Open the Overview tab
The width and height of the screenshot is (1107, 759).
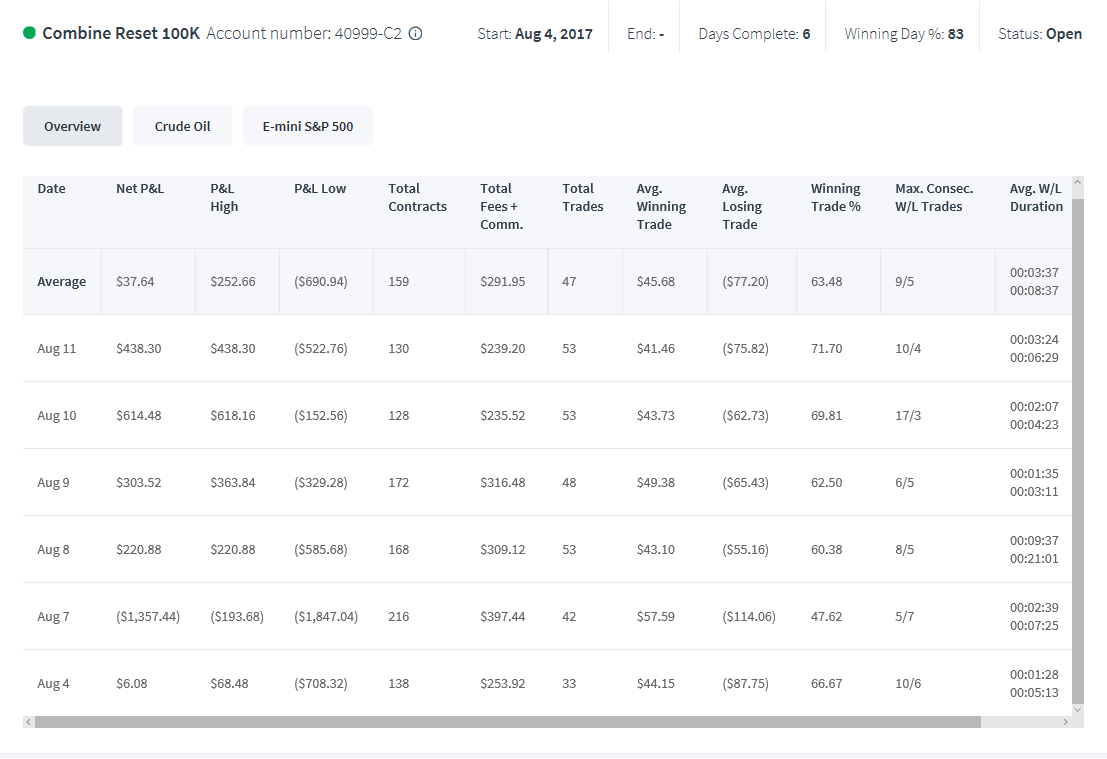coord(73,126)
